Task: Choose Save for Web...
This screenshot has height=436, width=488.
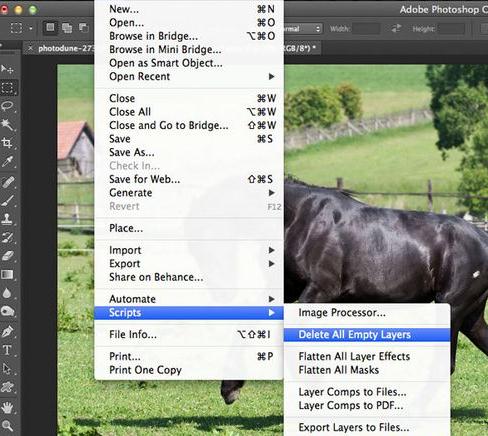Action: click(189, 179)
